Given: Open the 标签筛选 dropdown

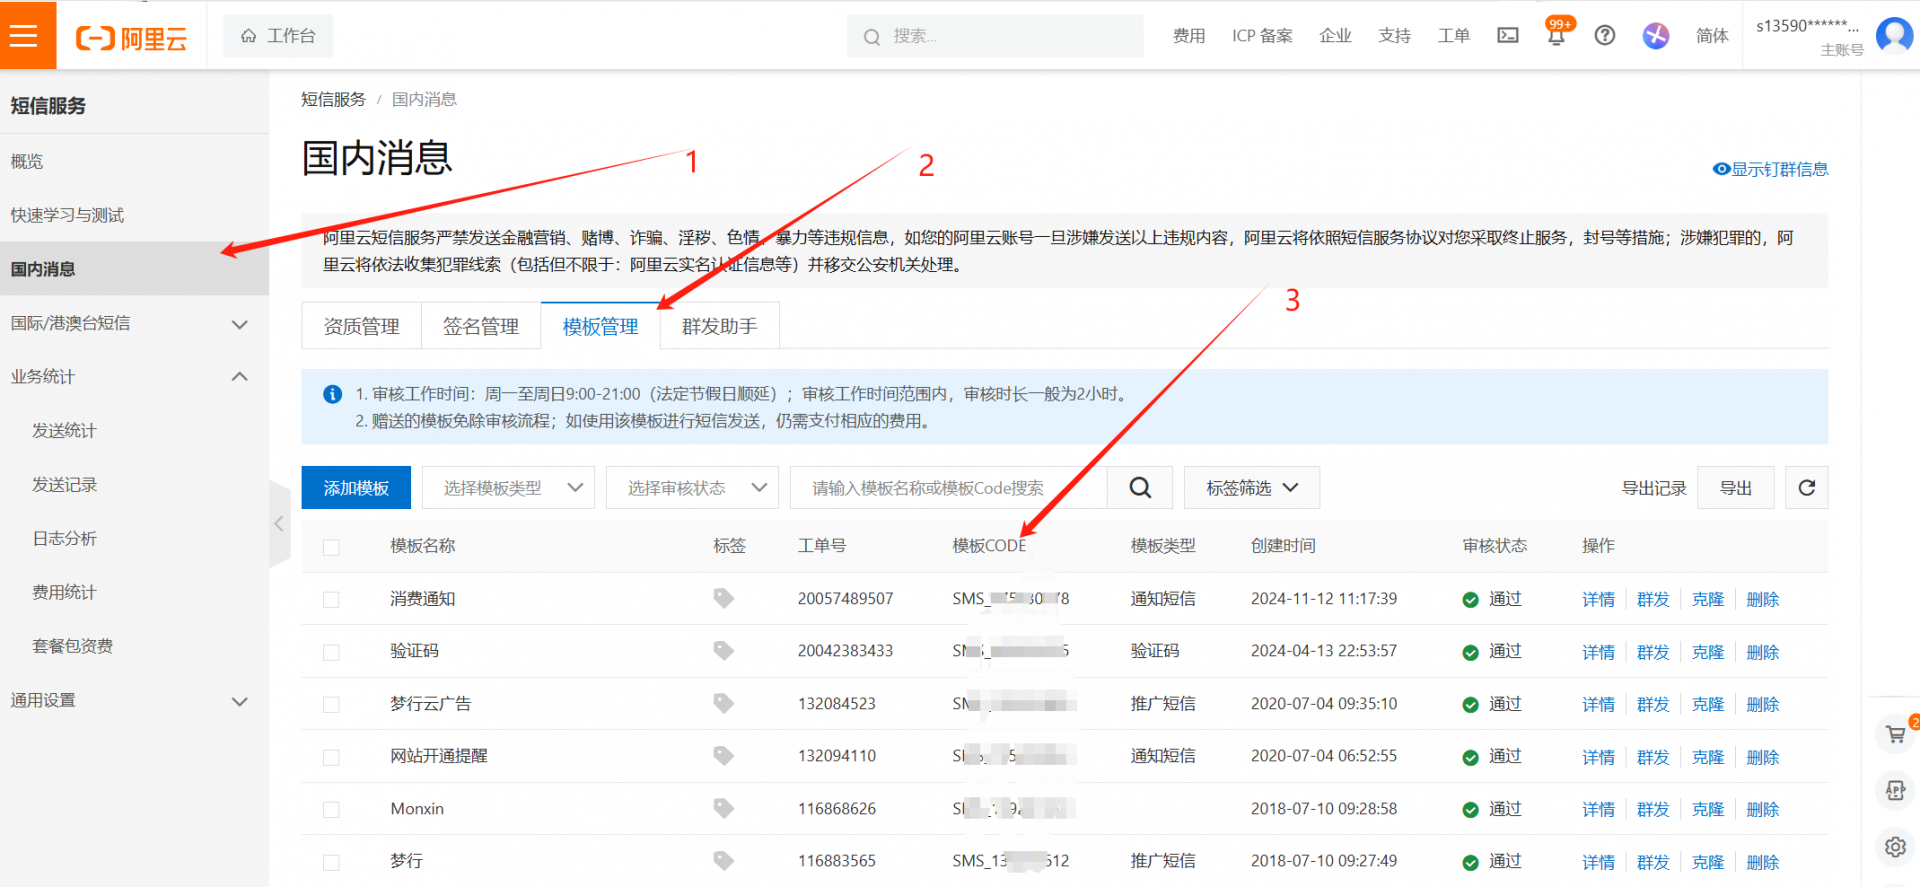Looking at the screenshot, I should [1252, 488].
